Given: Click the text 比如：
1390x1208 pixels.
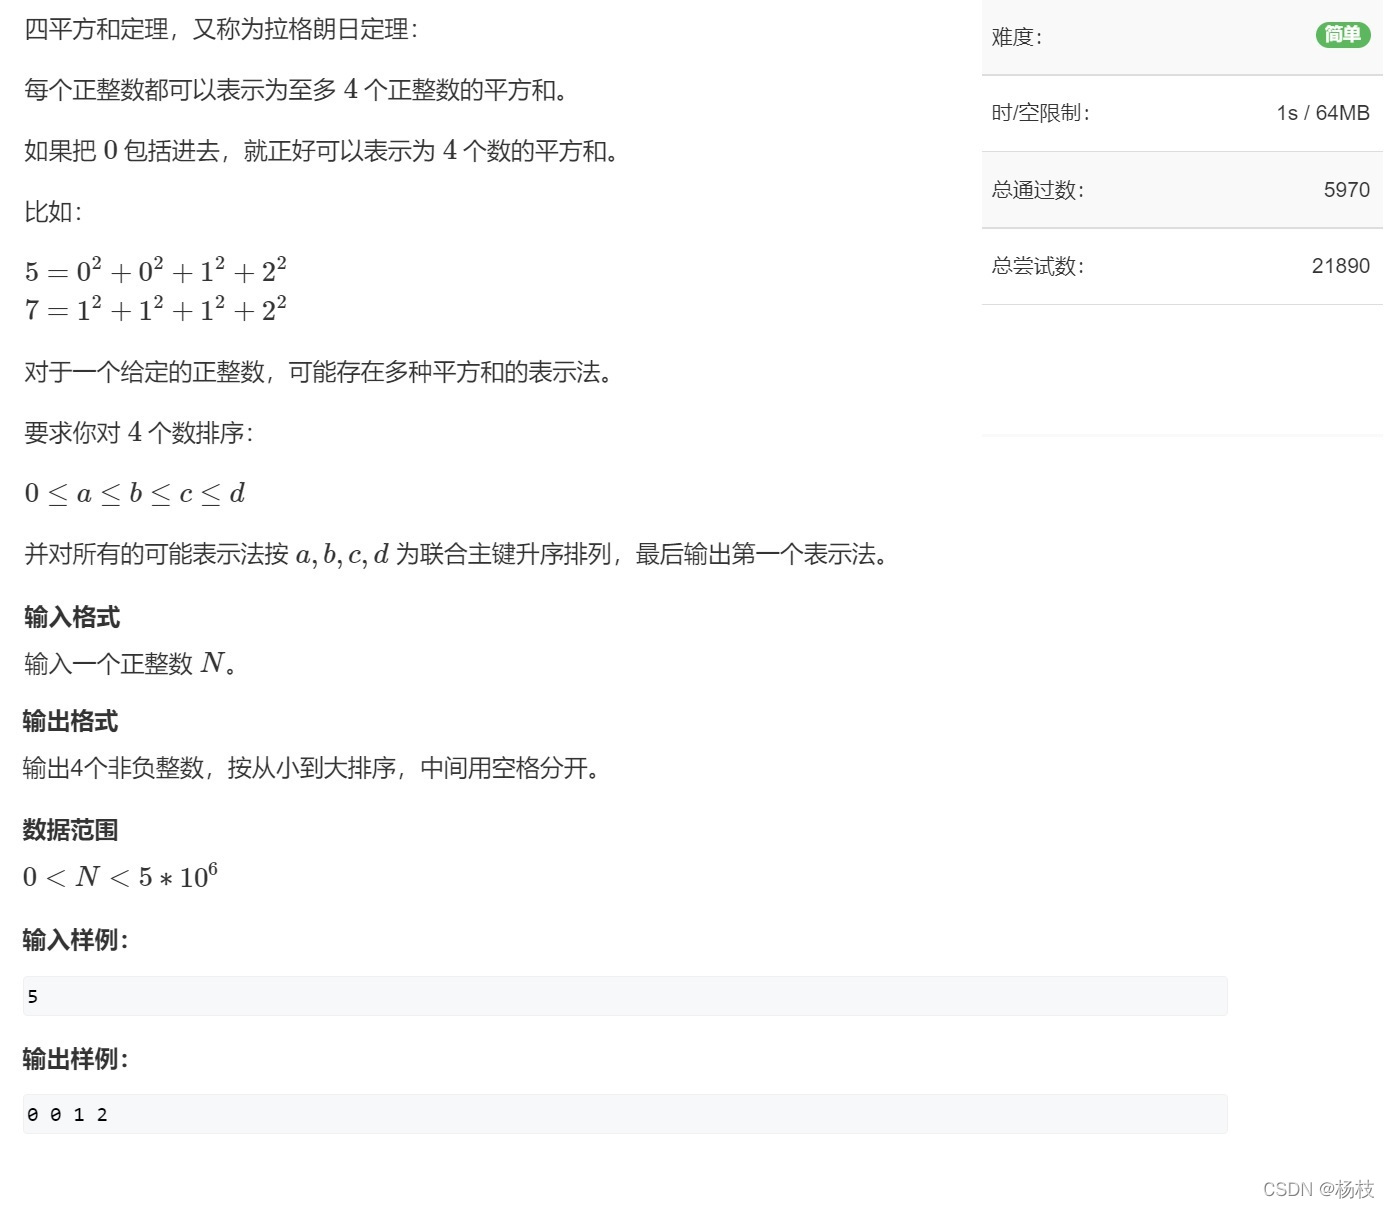Looking at the screenshot, I should click(x=53, y=212).
